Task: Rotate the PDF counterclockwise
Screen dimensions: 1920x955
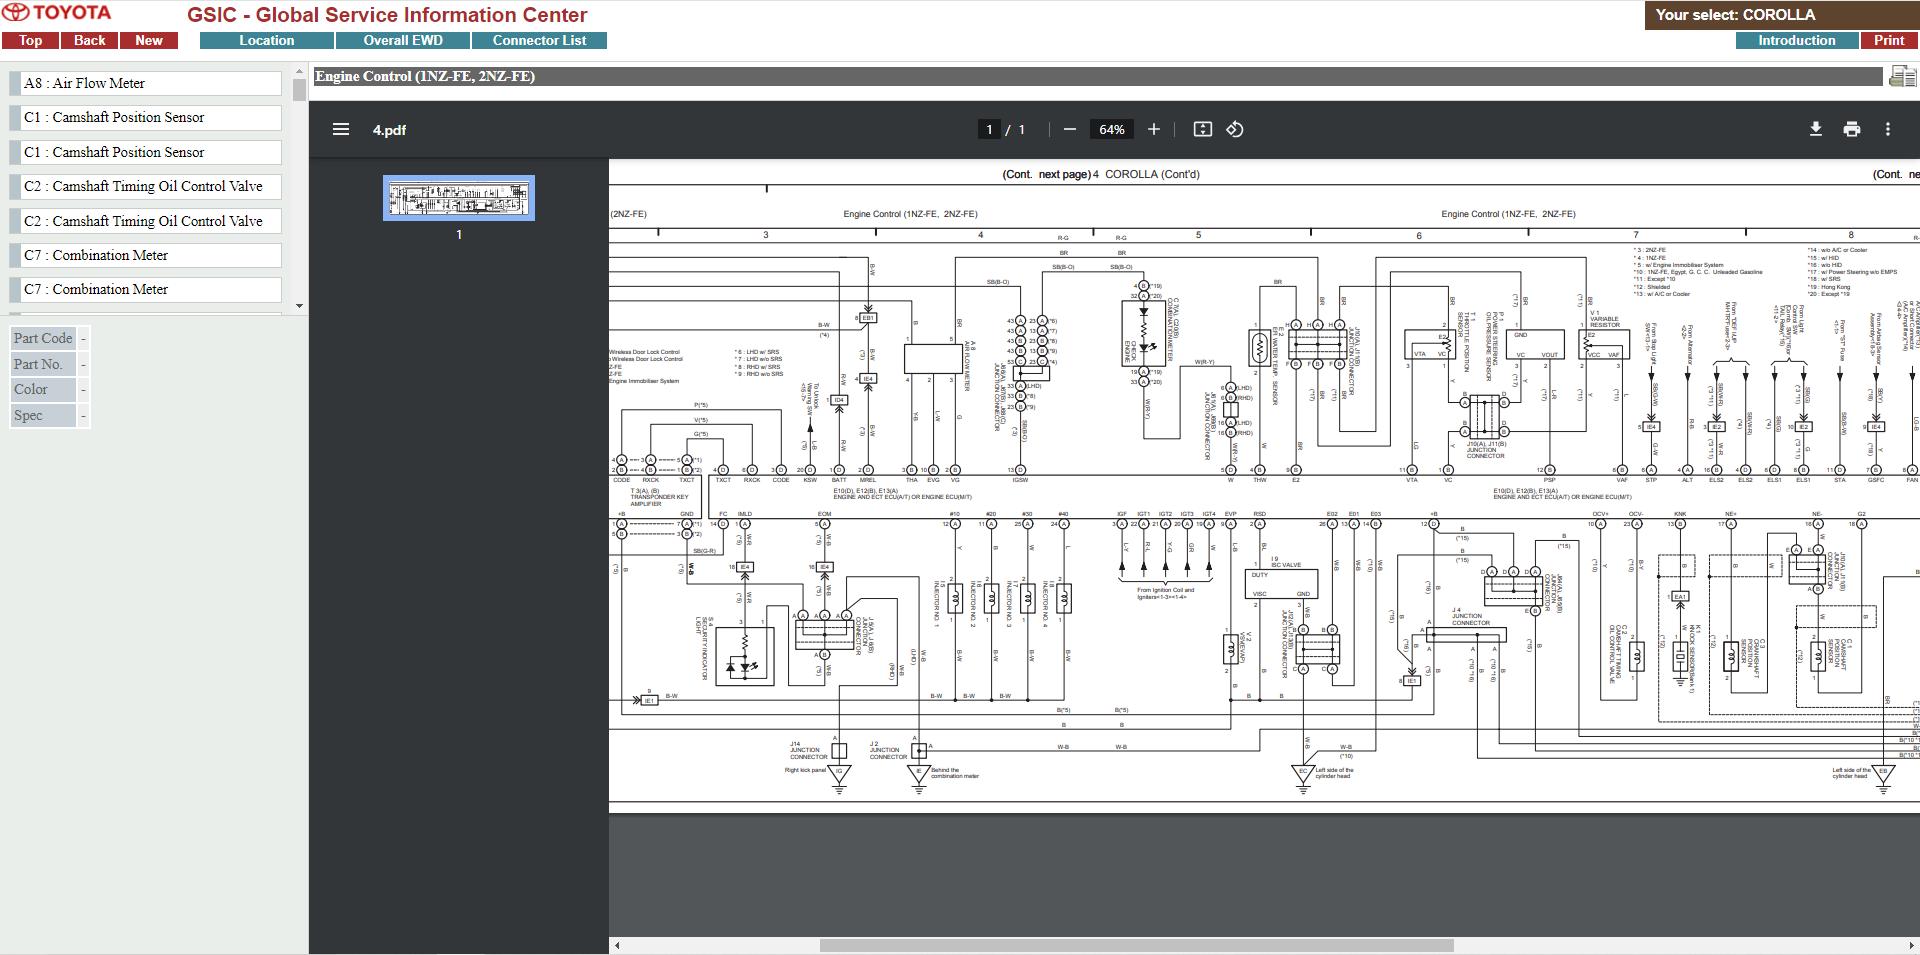Action: [x=1235, y=129]
